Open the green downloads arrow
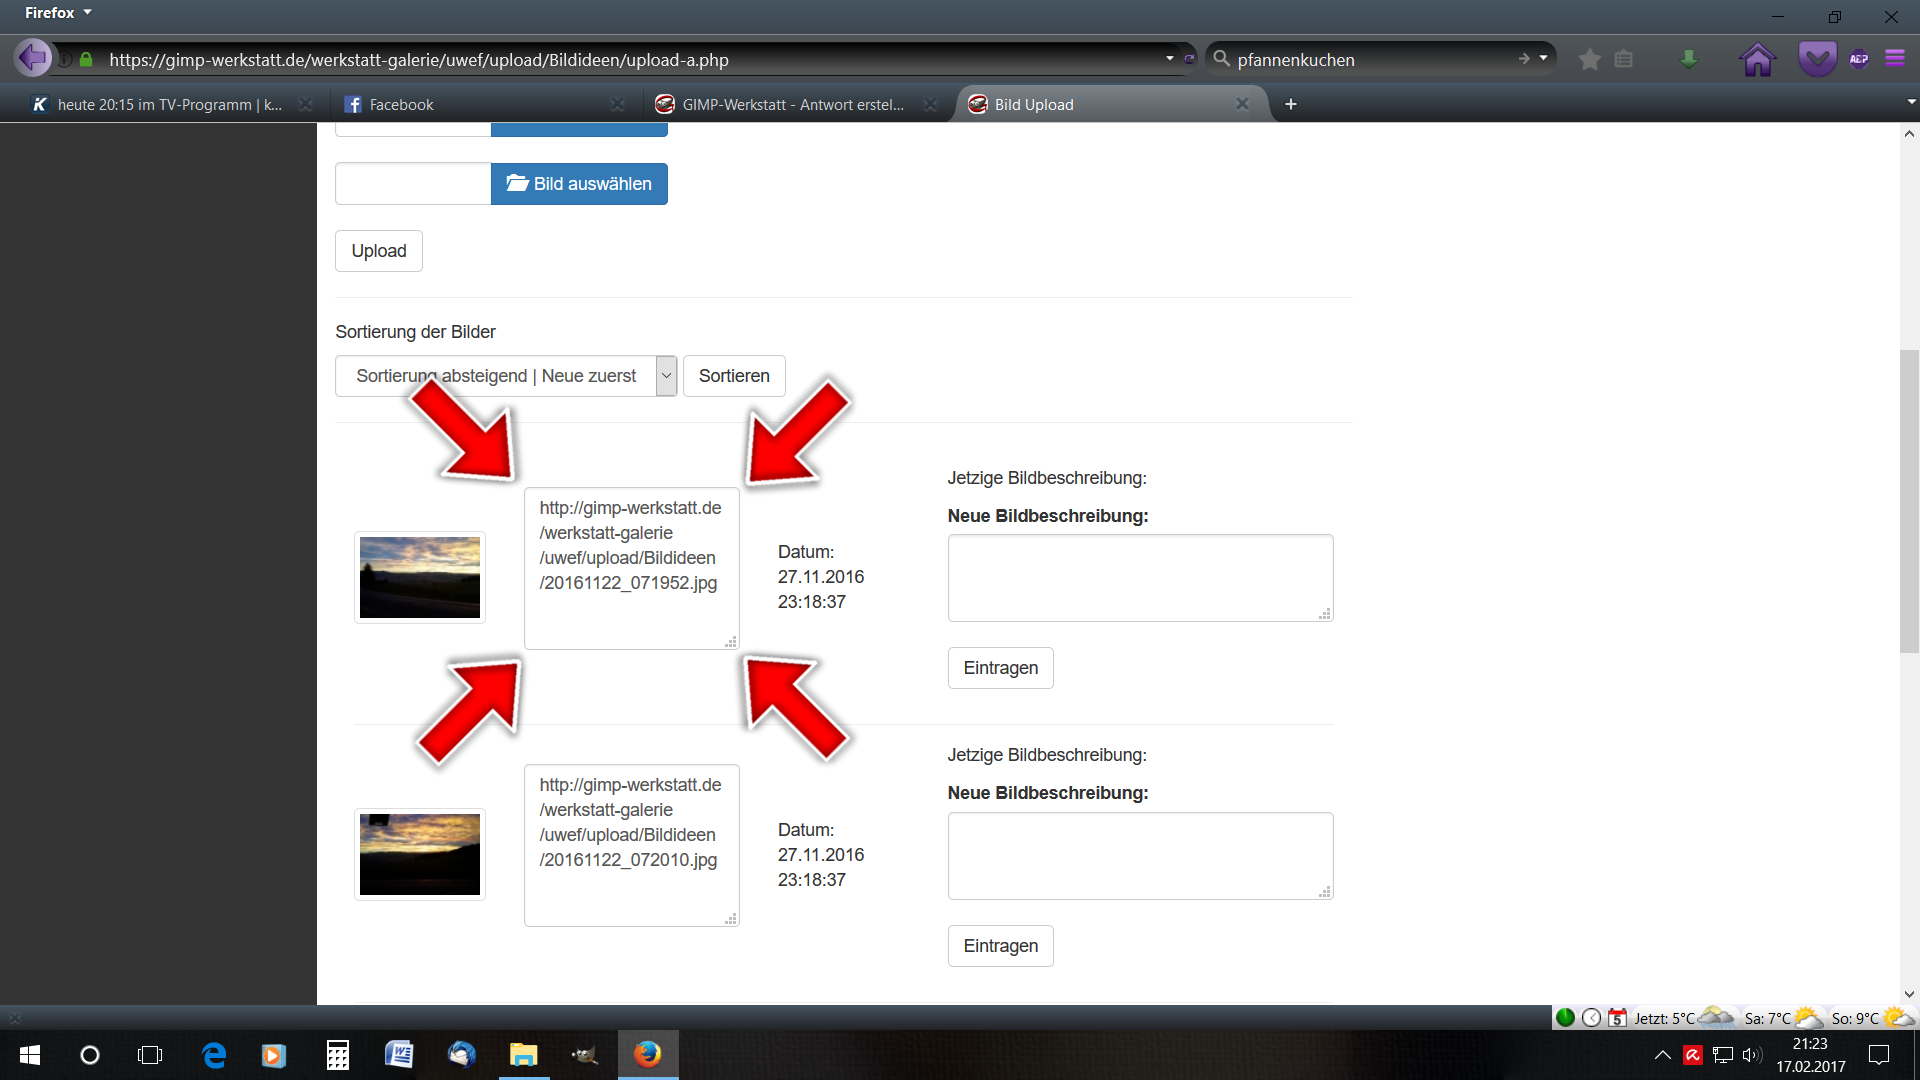Image resolution: width=1920 pixels, height=1080 pixels. coord(1688,60)
